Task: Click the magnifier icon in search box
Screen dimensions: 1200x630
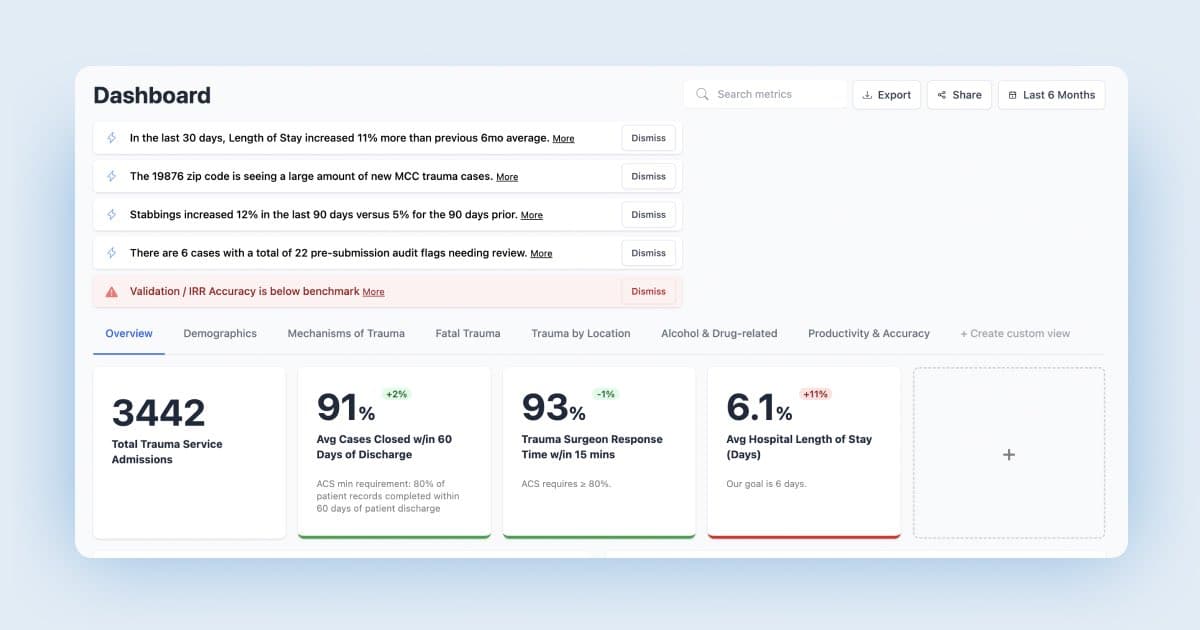Action: pos(703,94)
